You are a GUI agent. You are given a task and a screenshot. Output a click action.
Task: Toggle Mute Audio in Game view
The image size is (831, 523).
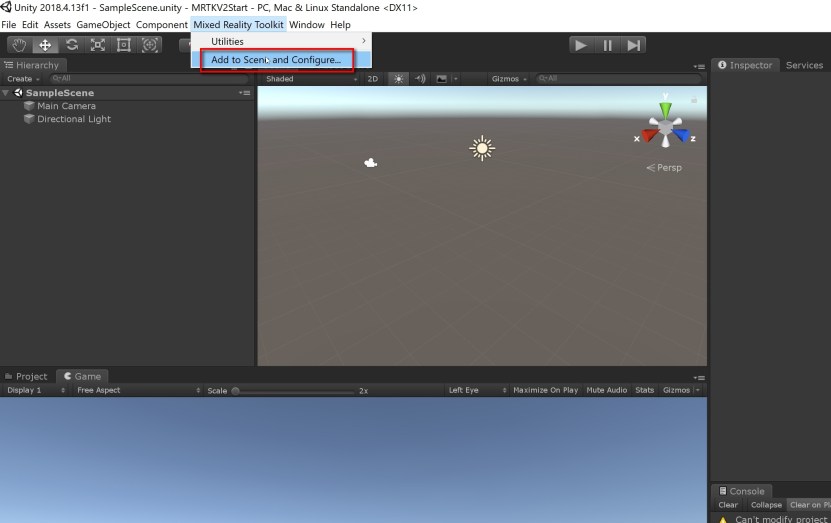coord(607,390)
